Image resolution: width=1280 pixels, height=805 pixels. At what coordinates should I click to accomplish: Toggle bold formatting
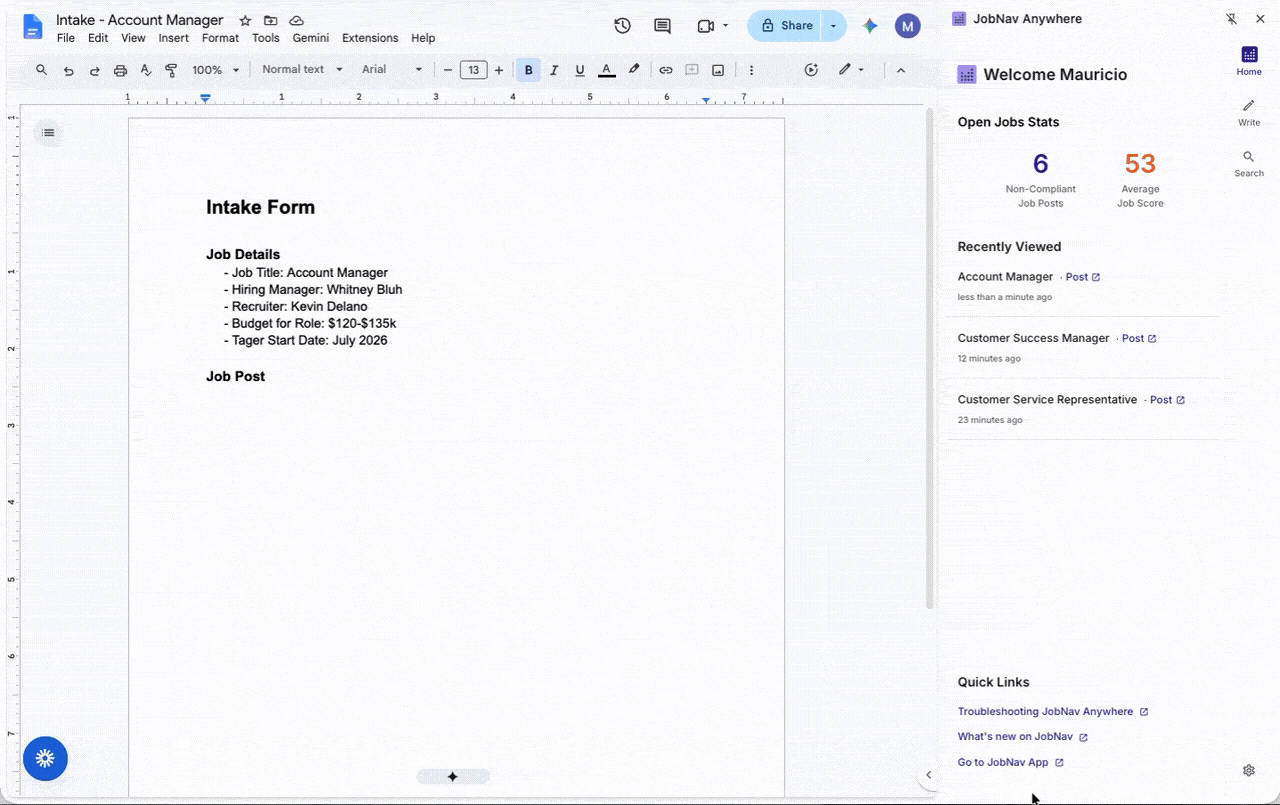[x=529, y=70]
